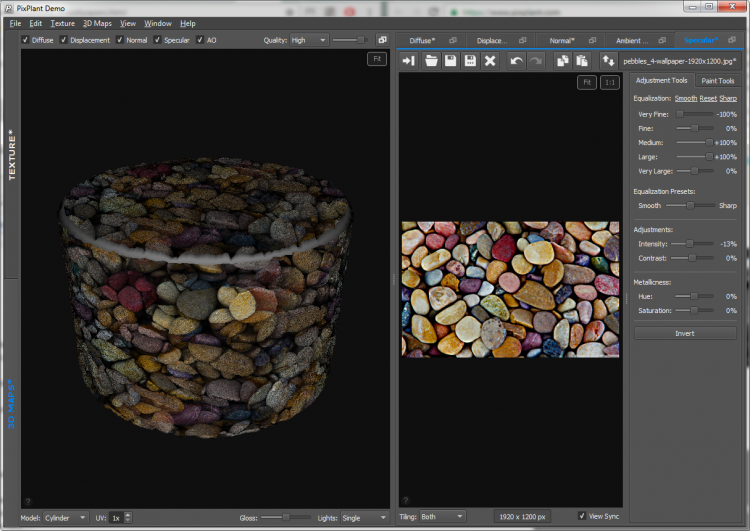Open the Lights dropdown set to Single
The image size is (750, 531).
(x=364, y=517)
